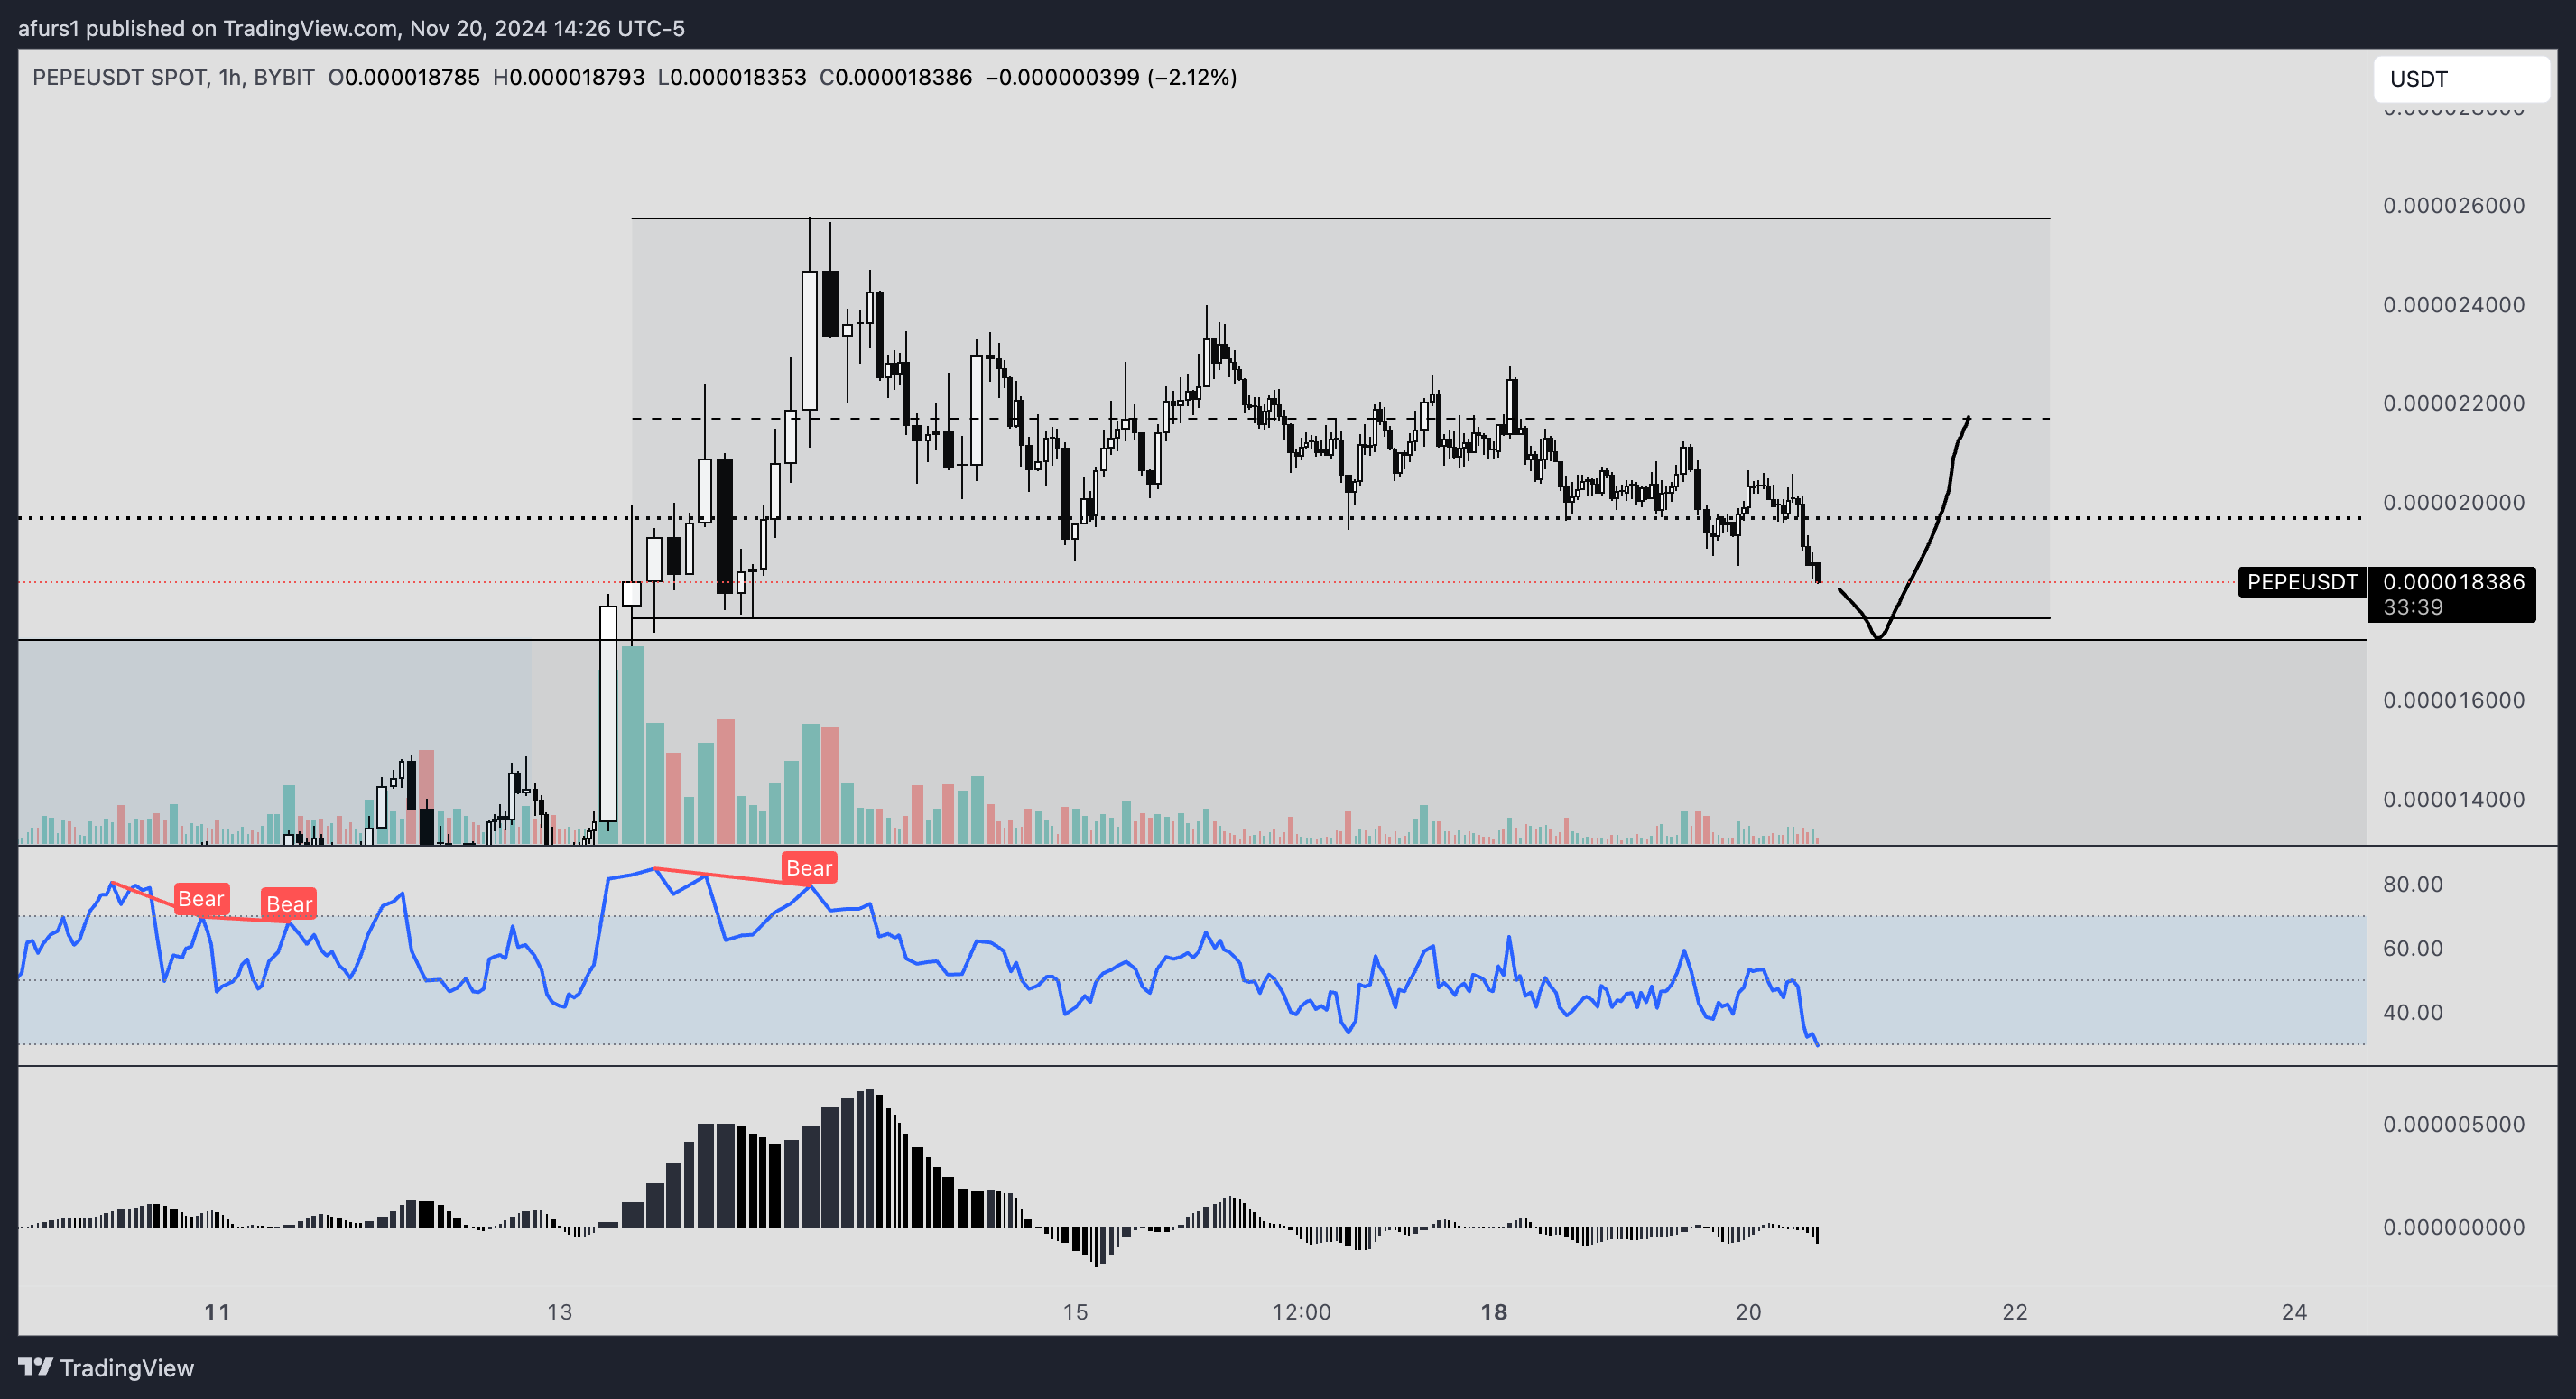Click date label 18 on time axis
Viewport: 2576px width, 1399px height.
(x=1494, y=1312)
